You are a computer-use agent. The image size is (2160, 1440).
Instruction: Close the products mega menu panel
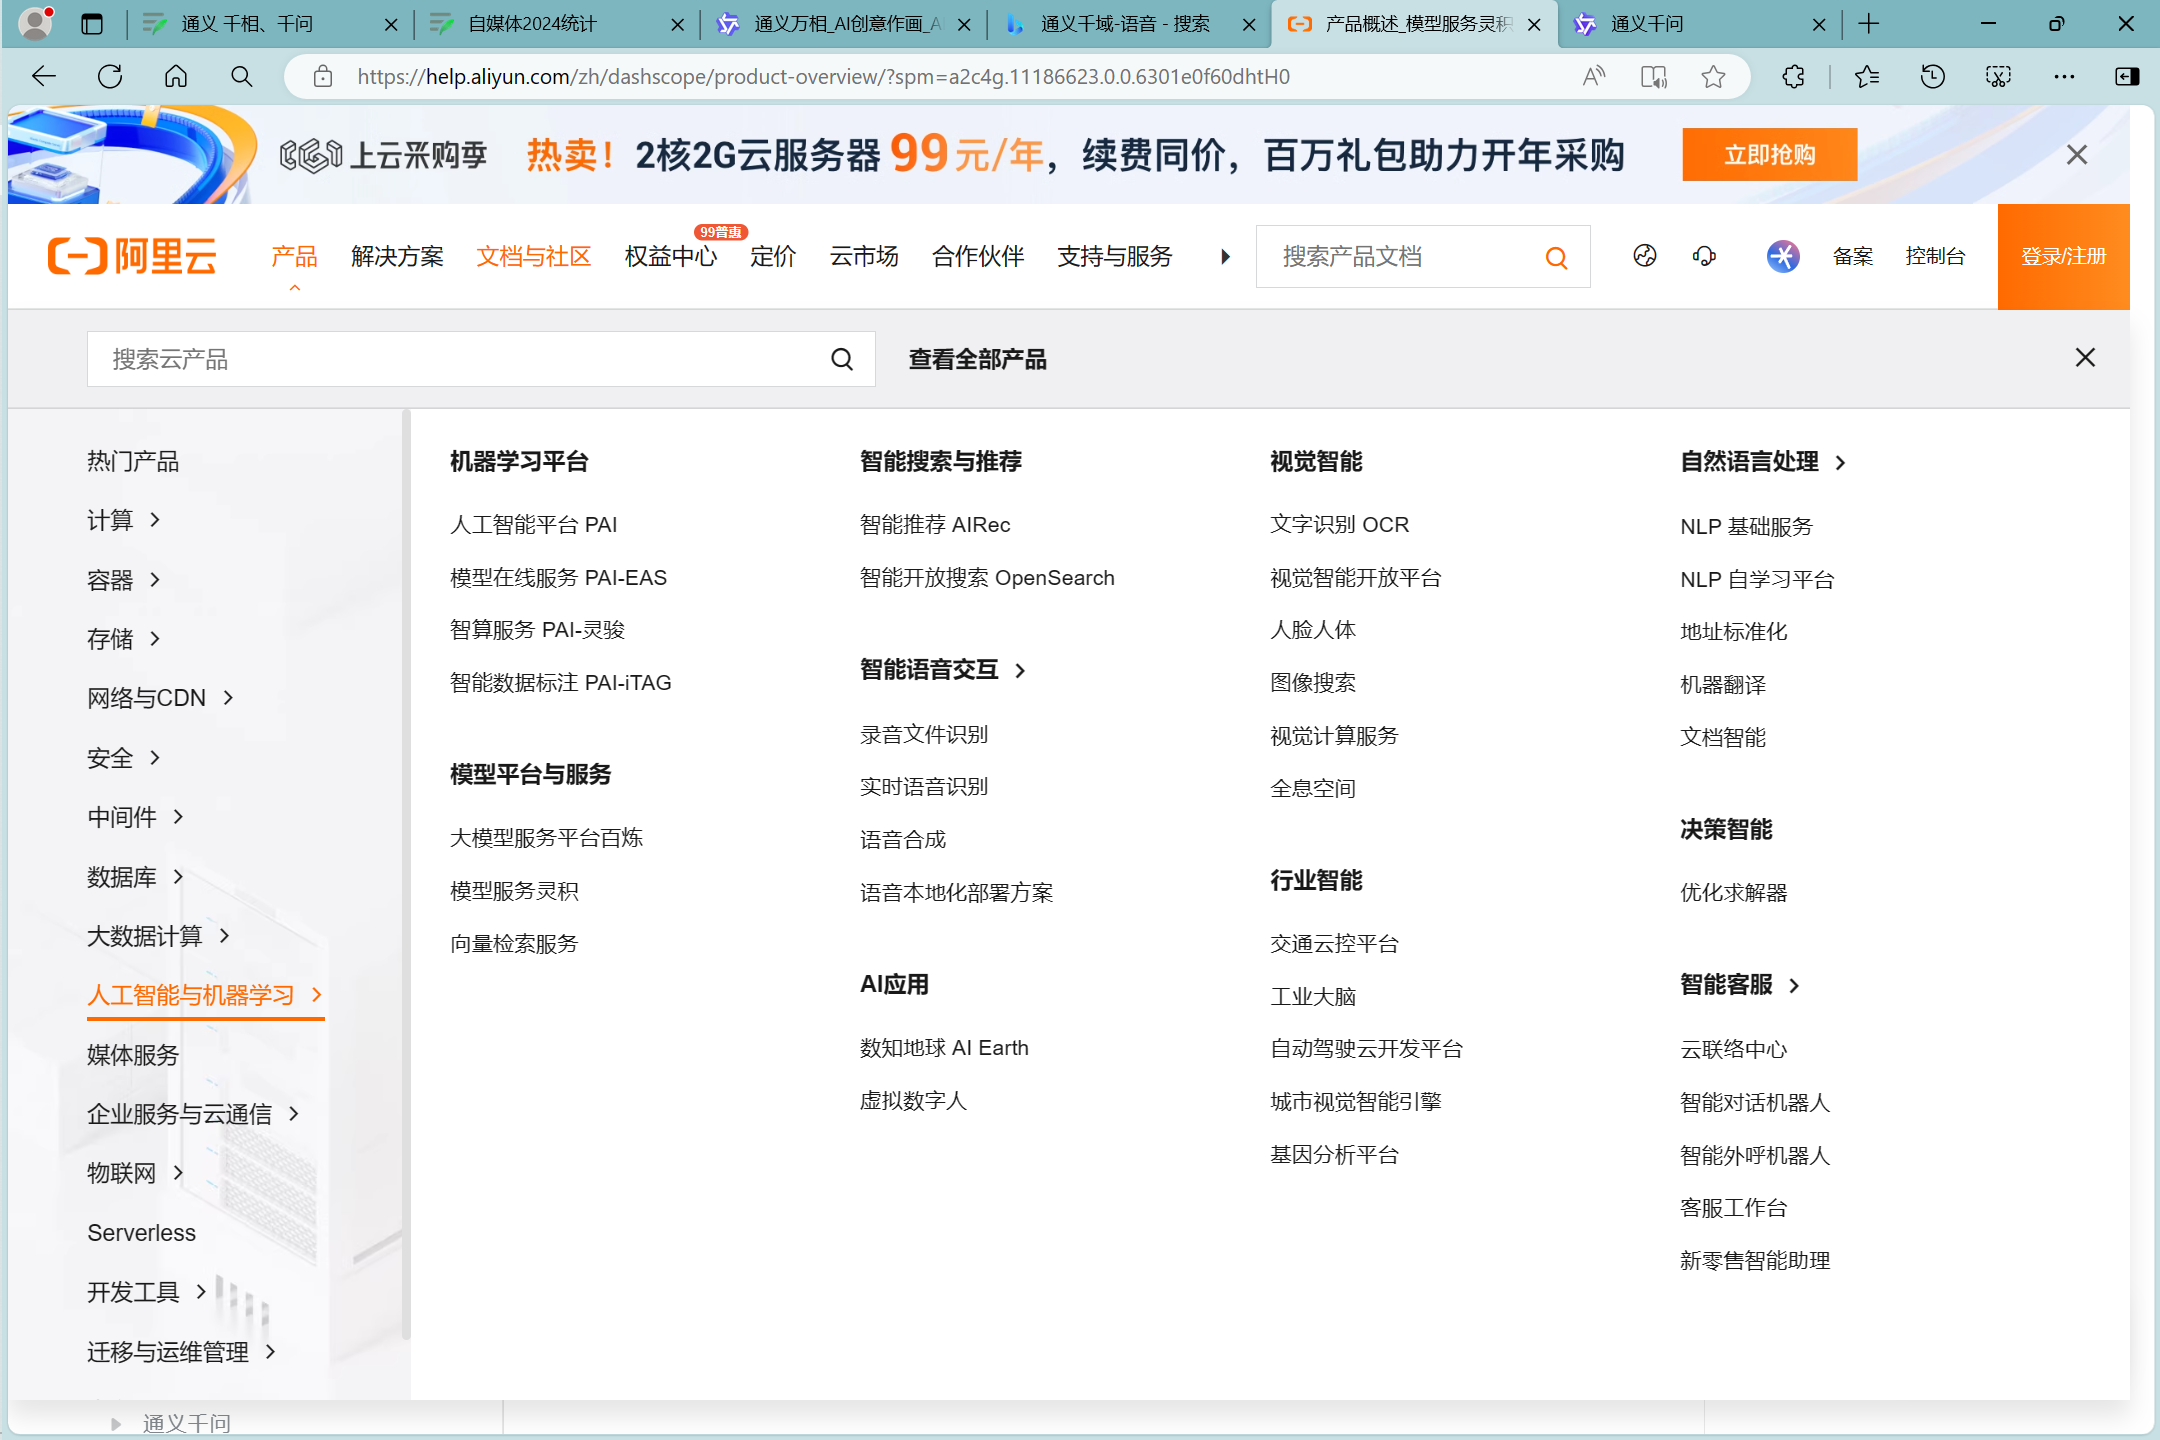tap(2085, 357)
